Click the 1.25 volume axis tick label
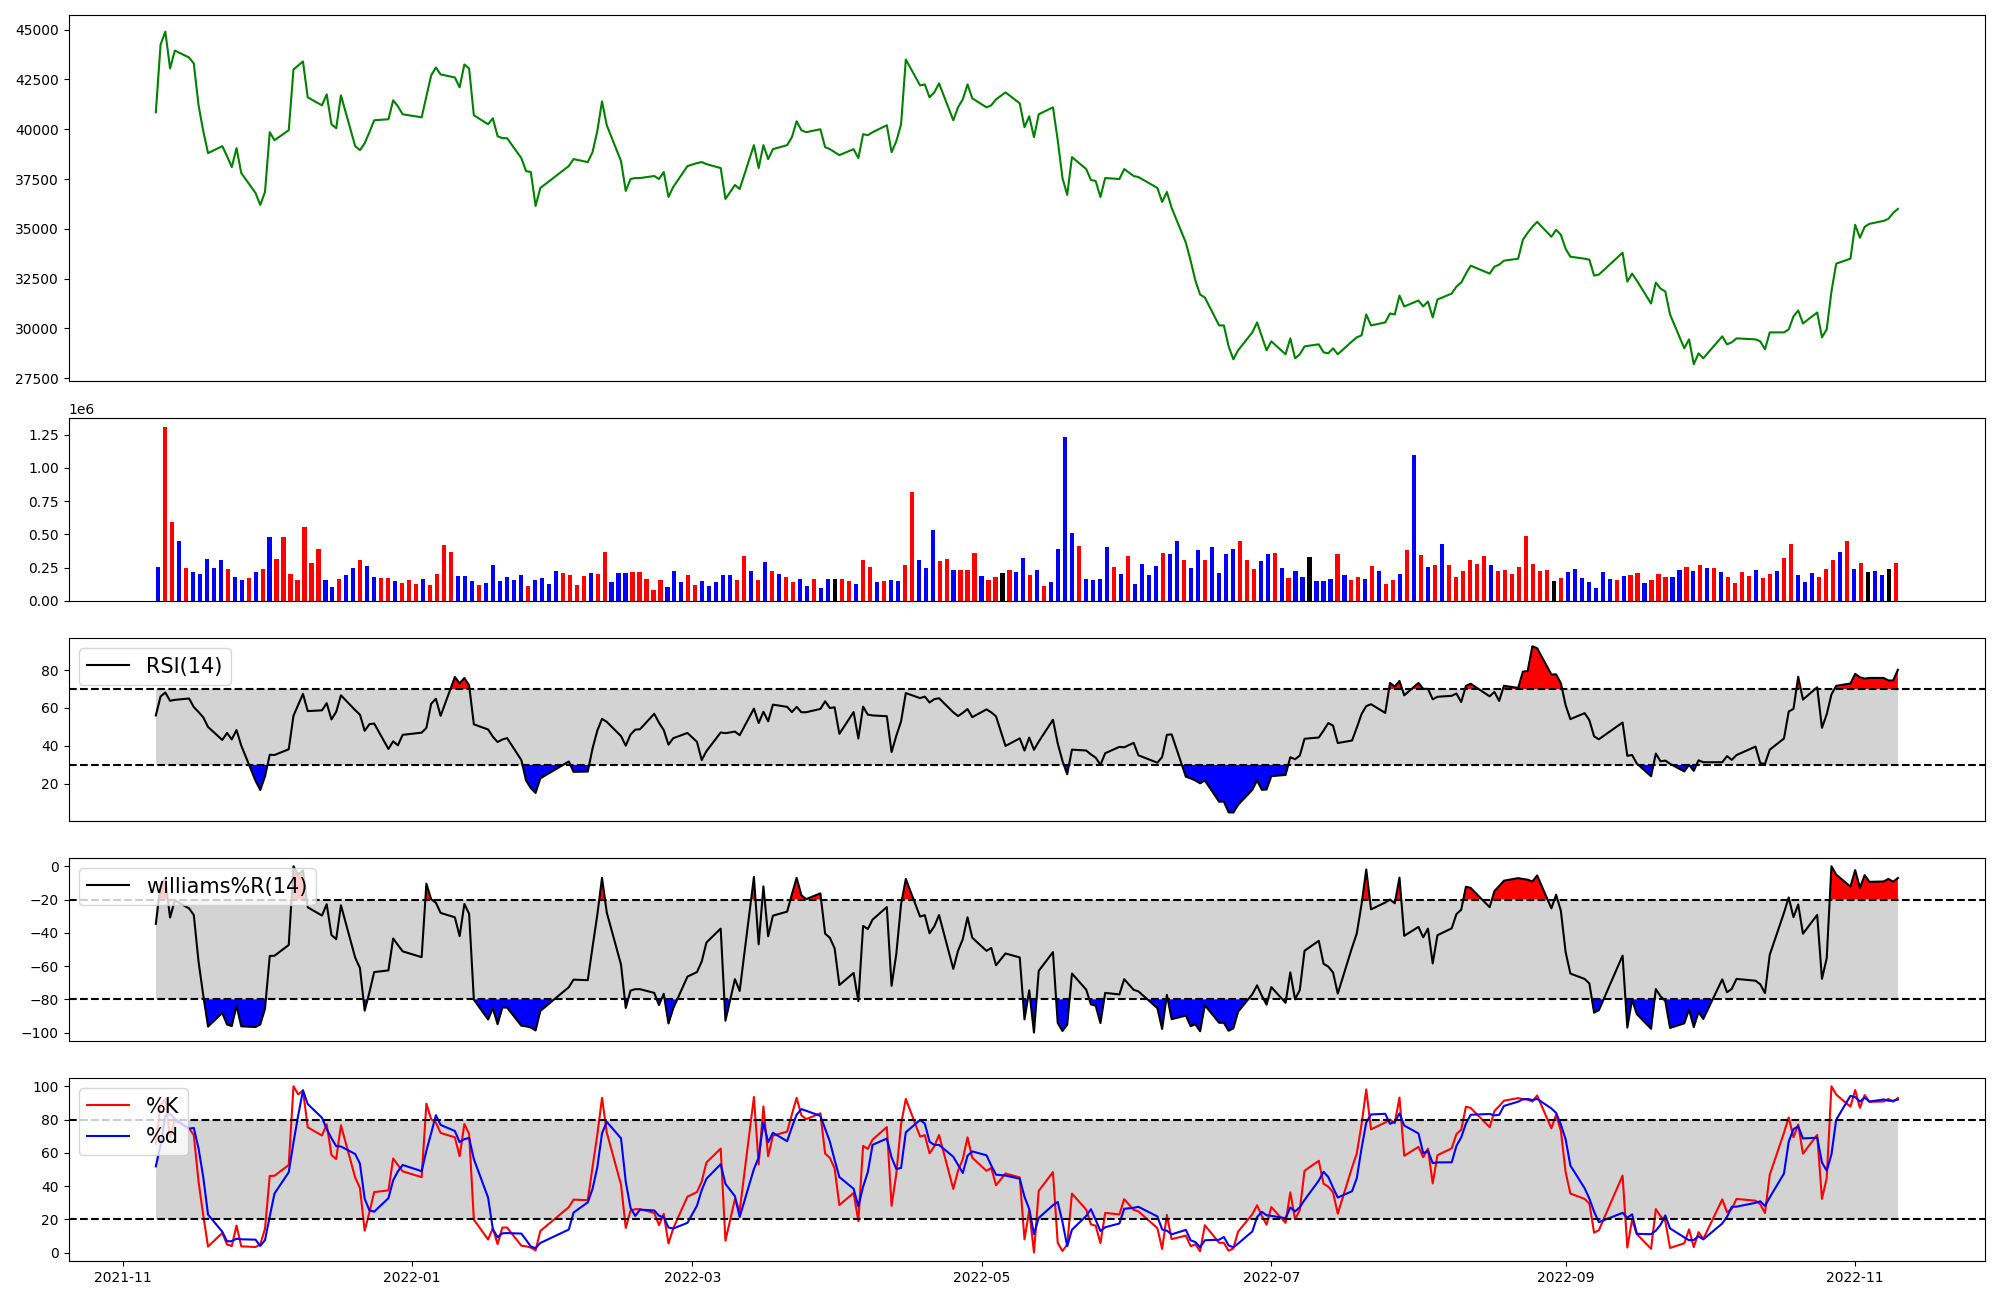Viewport: 2000px width, 1300px height. tap(44, 435)
